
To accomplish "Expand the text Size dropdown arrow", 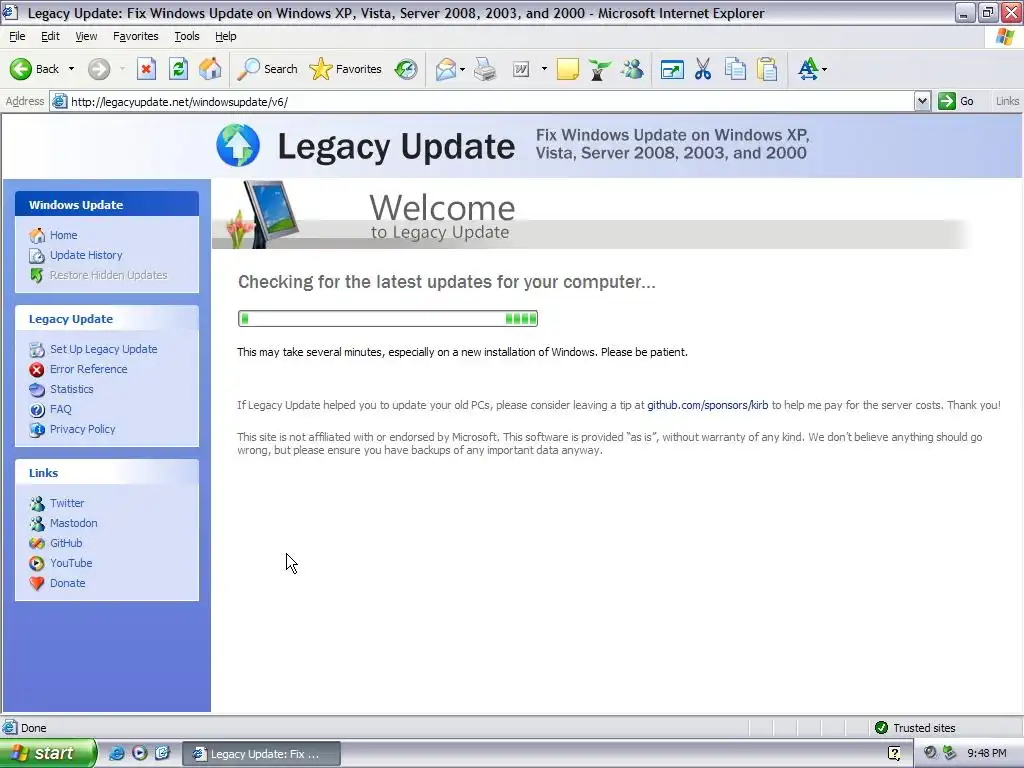I will point(824,69).
